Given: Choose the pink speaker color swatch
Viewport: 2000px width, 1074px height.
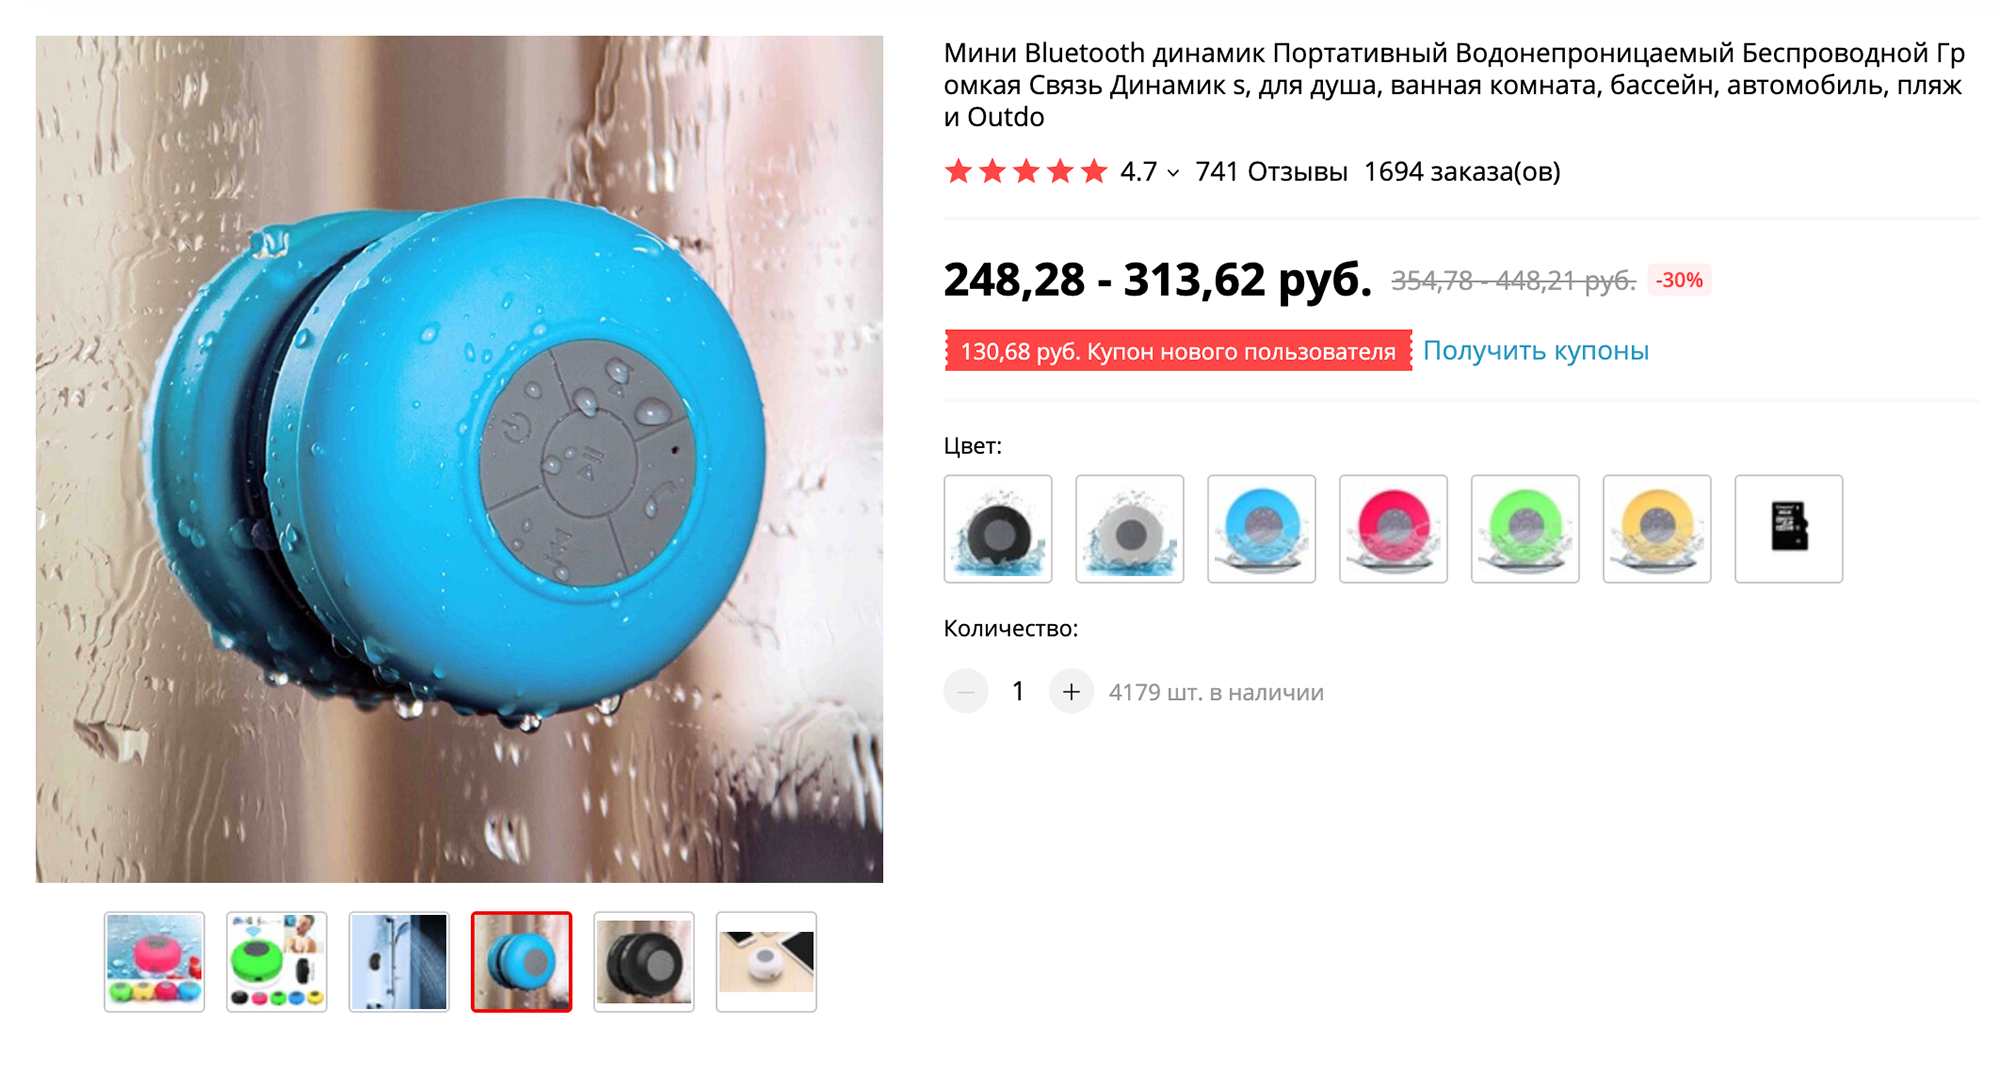Looking at the screenshot, I should point(1393,528).
